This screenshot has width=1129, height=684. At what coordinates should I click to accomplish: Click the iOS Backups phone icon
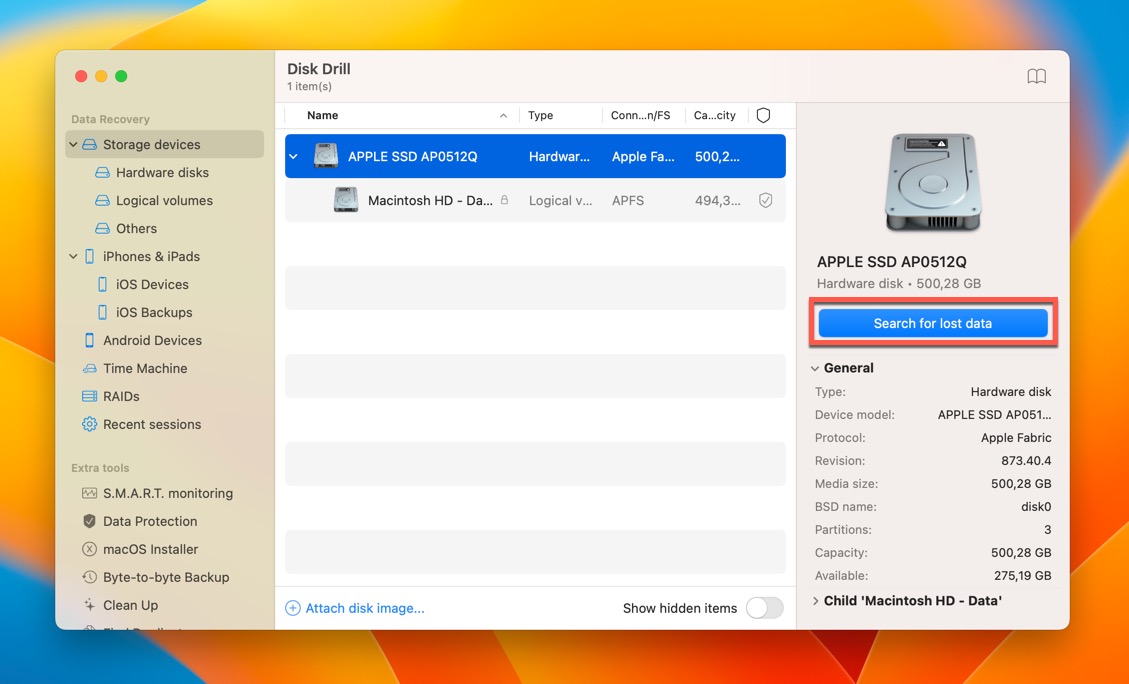pos(102,312)
